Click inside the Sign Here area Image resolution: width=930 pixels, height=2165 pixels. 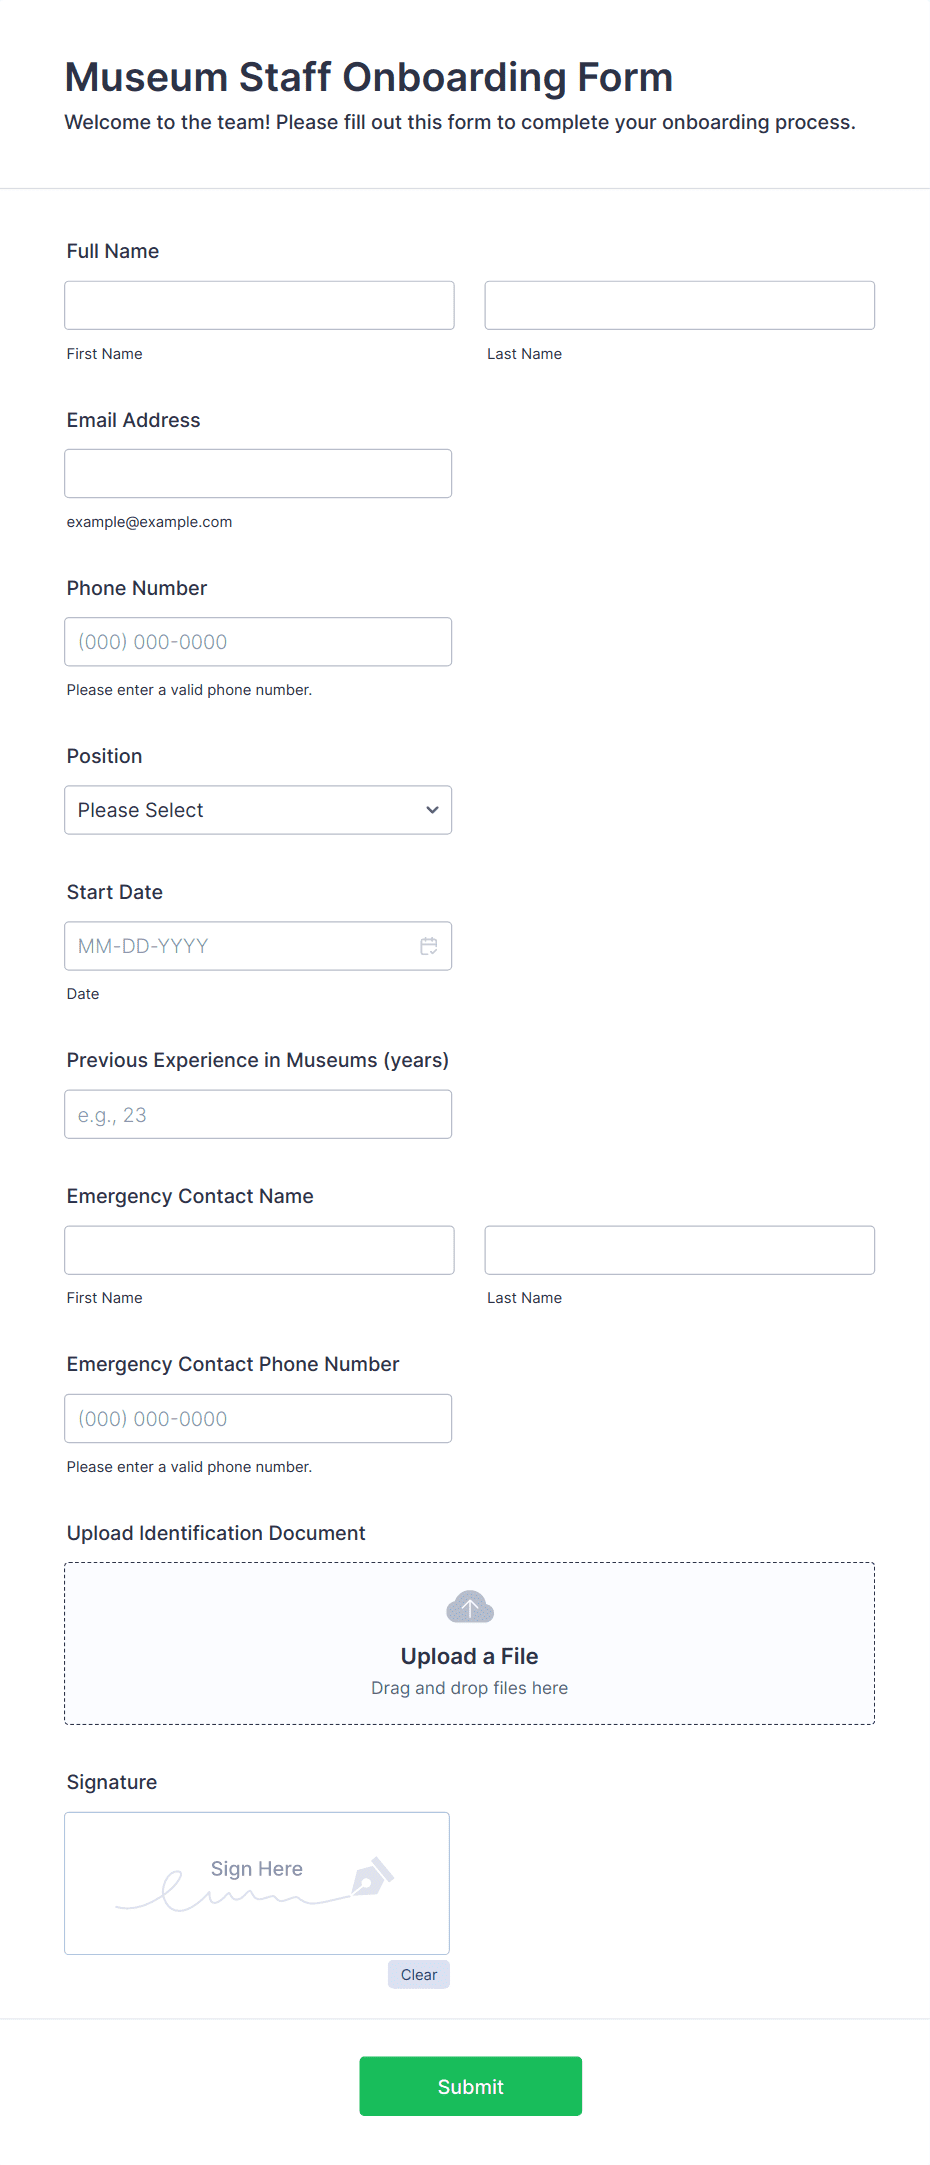coord(256,1880)
